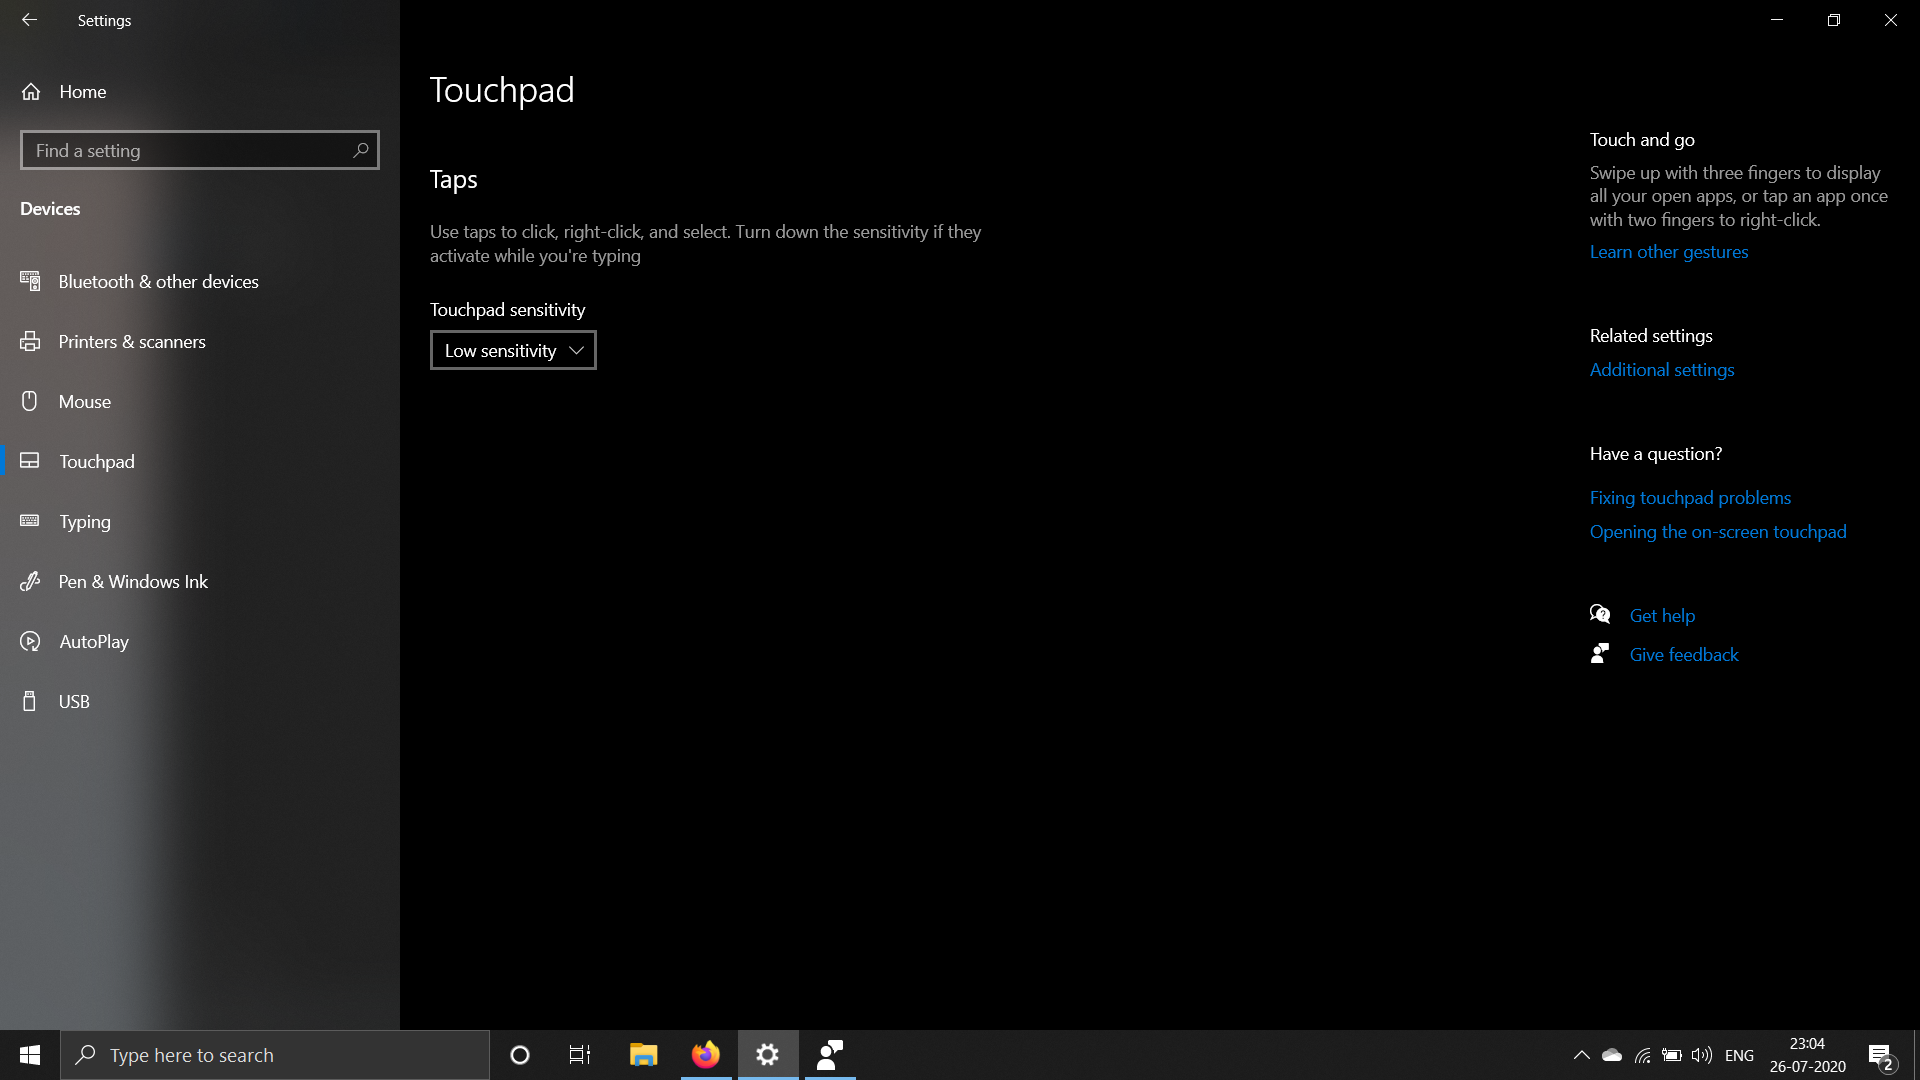Show hidden system tray icons

pos(1581,1055)
